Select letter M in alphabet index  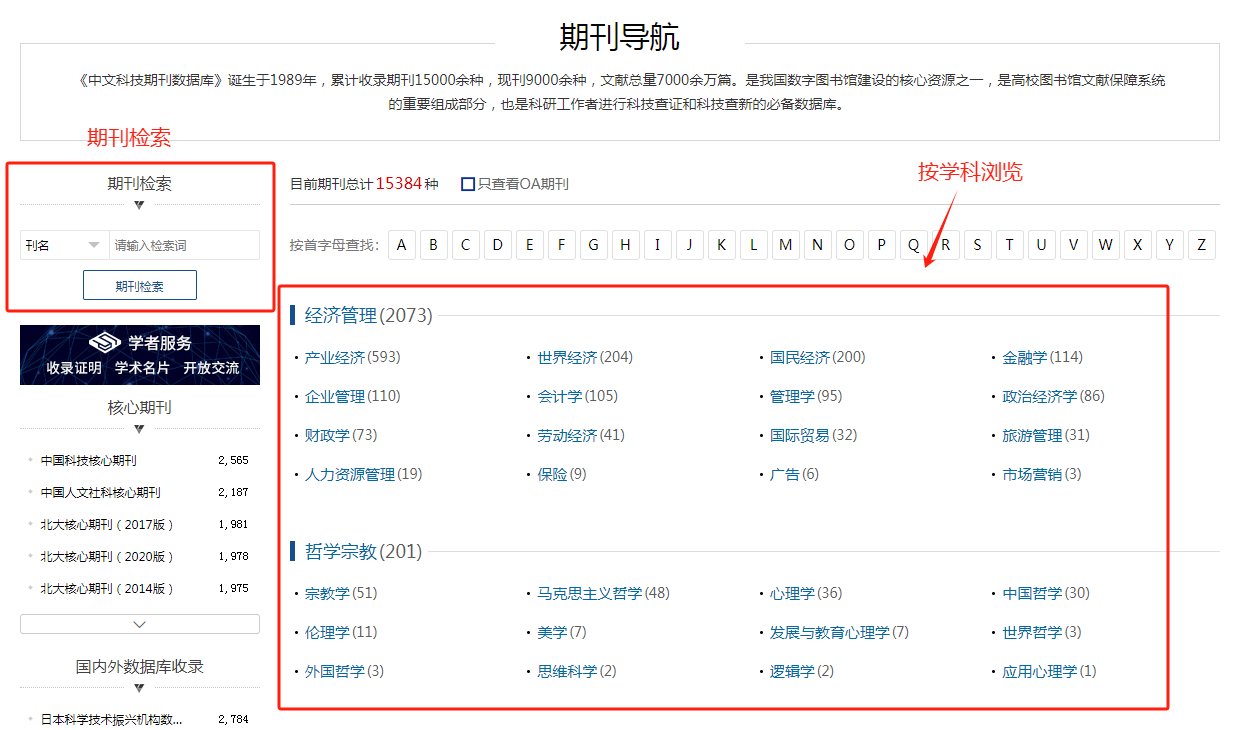coord(786,245)
